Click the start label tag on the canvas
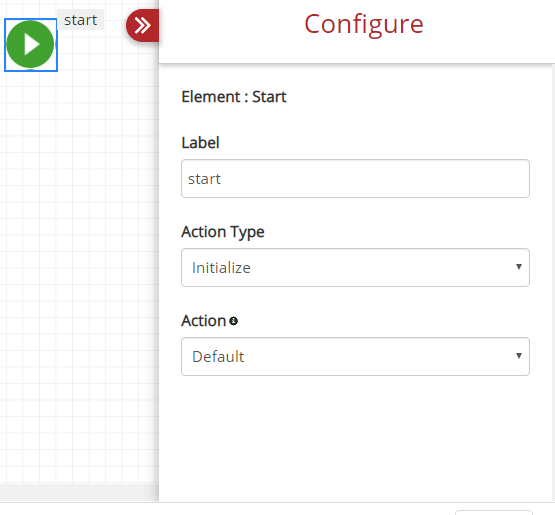The image size is (555, 515). (80, 20)
